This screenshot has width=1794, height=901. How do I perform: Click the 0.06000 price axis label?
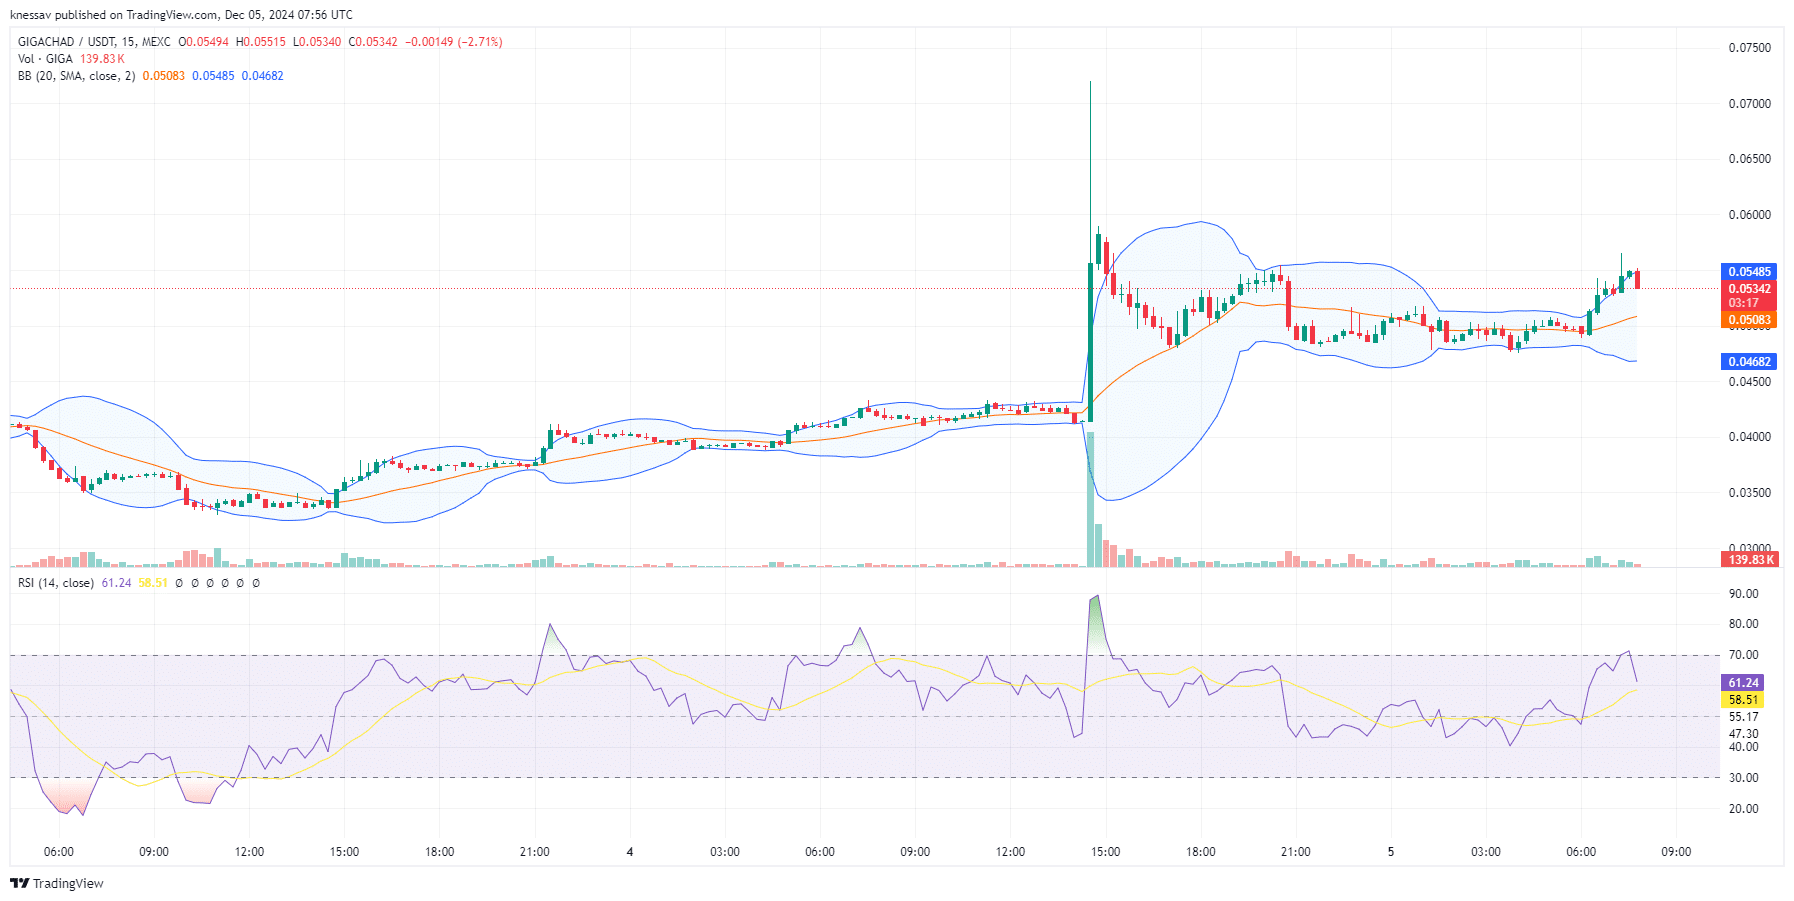[1749, 215]
